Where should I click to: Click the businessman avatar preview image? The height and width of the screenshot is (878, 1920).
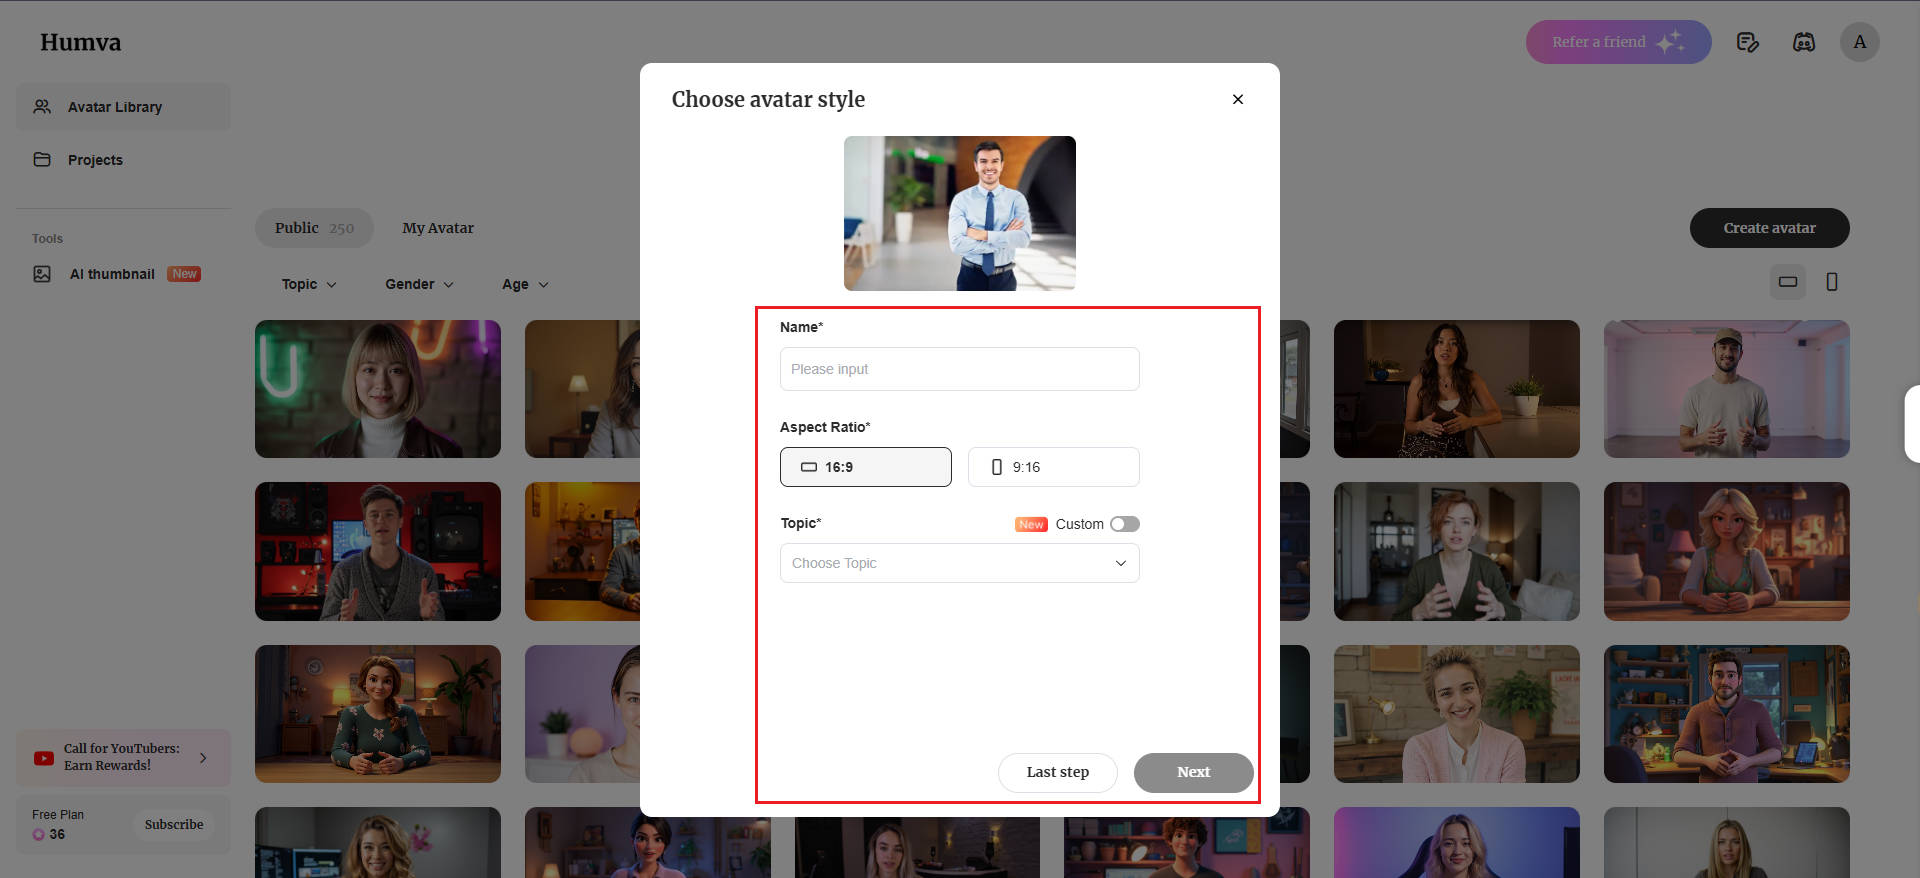coord(960,213)
